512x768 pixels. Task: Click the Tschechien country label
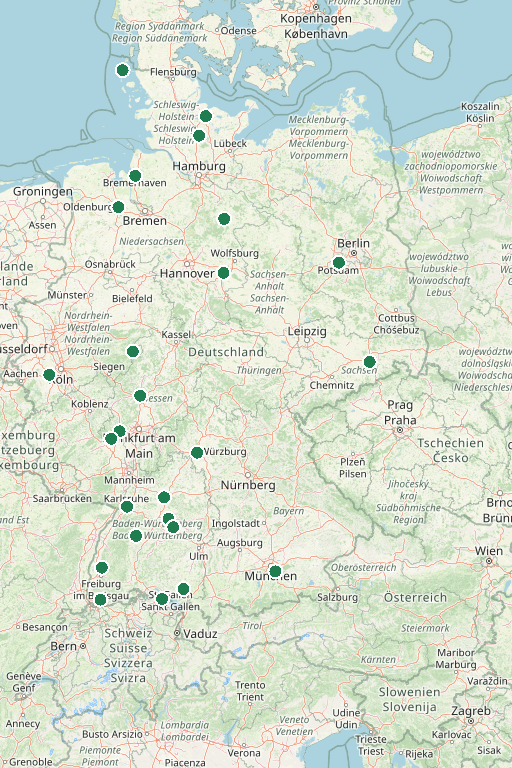450,443
